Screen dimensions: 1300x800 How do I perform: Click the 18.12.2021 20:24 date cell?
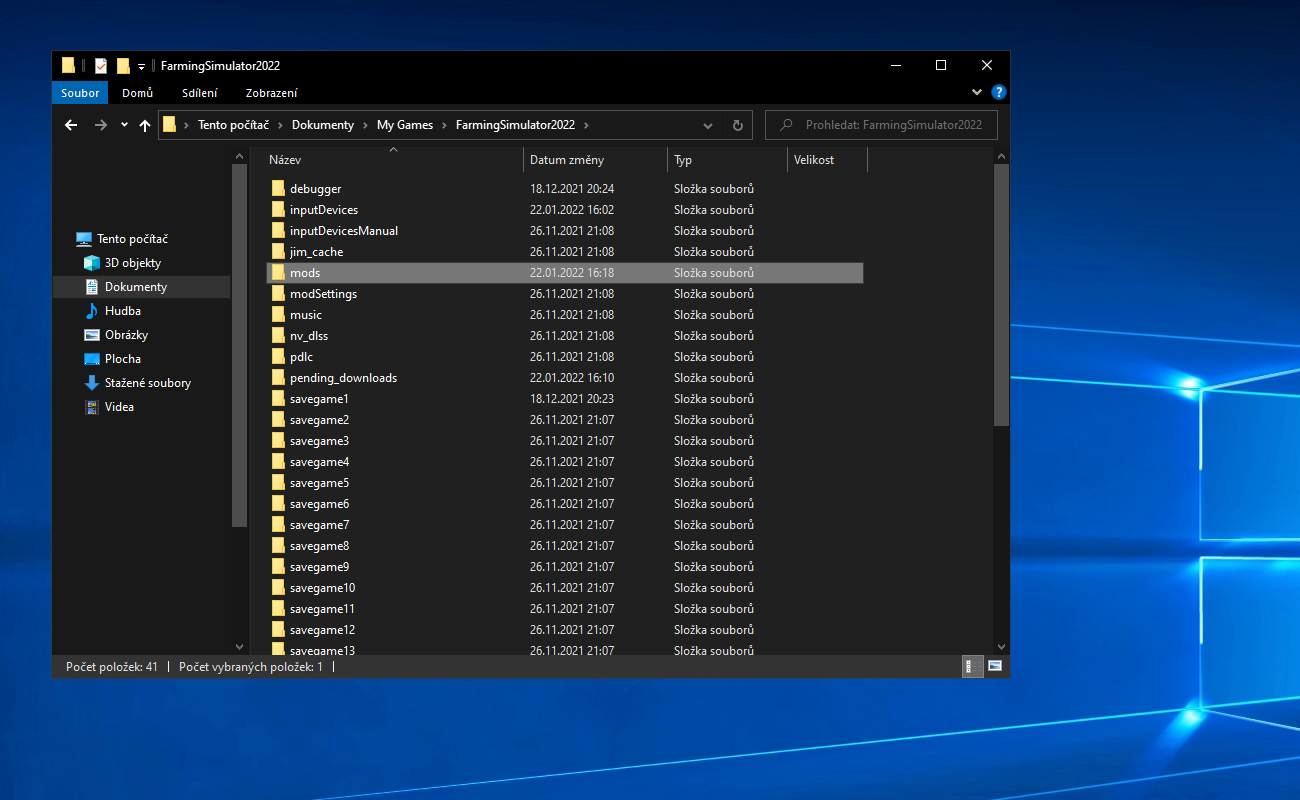point(572,189)
